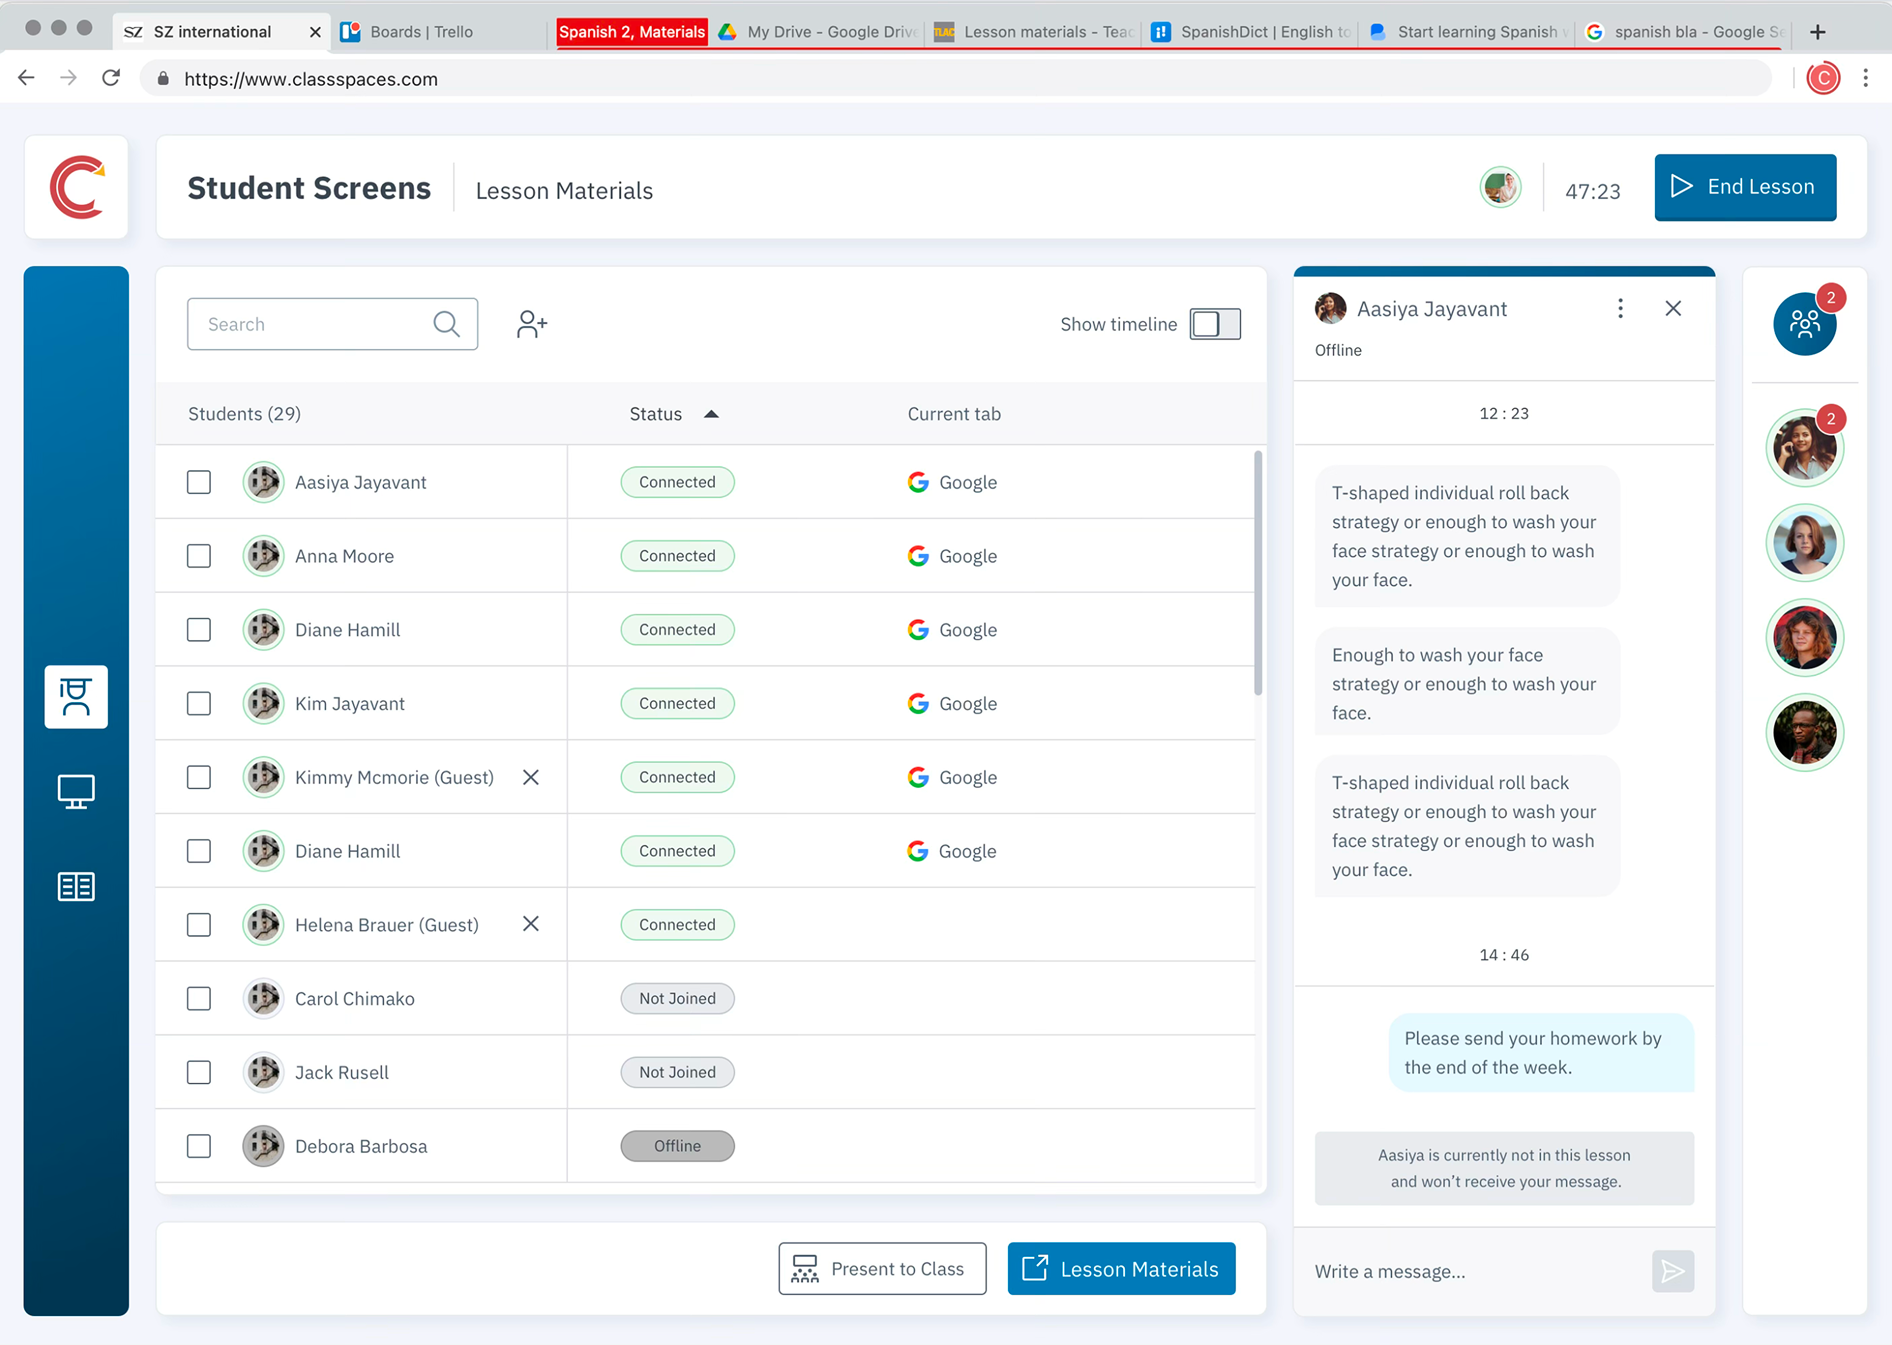Click the magnifier icon in the search field

pyautogui.click(x=446, y=323)
